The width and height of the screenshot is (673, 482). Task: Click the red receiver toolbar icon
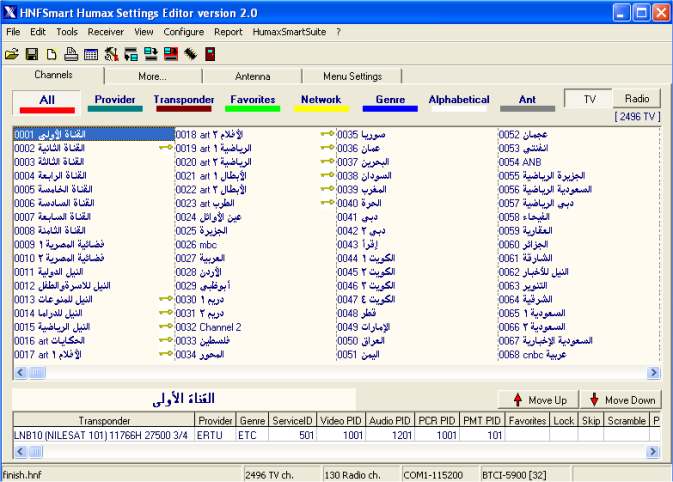click(170, 54)
